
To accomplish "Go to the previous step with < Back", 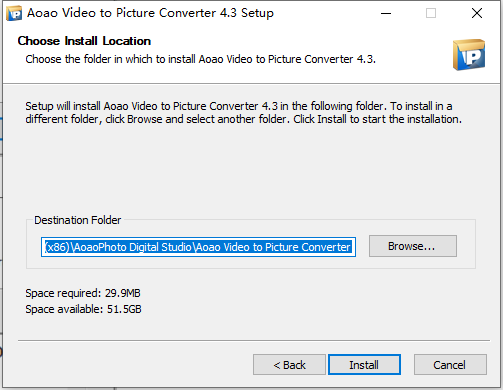I will (289, 365).
